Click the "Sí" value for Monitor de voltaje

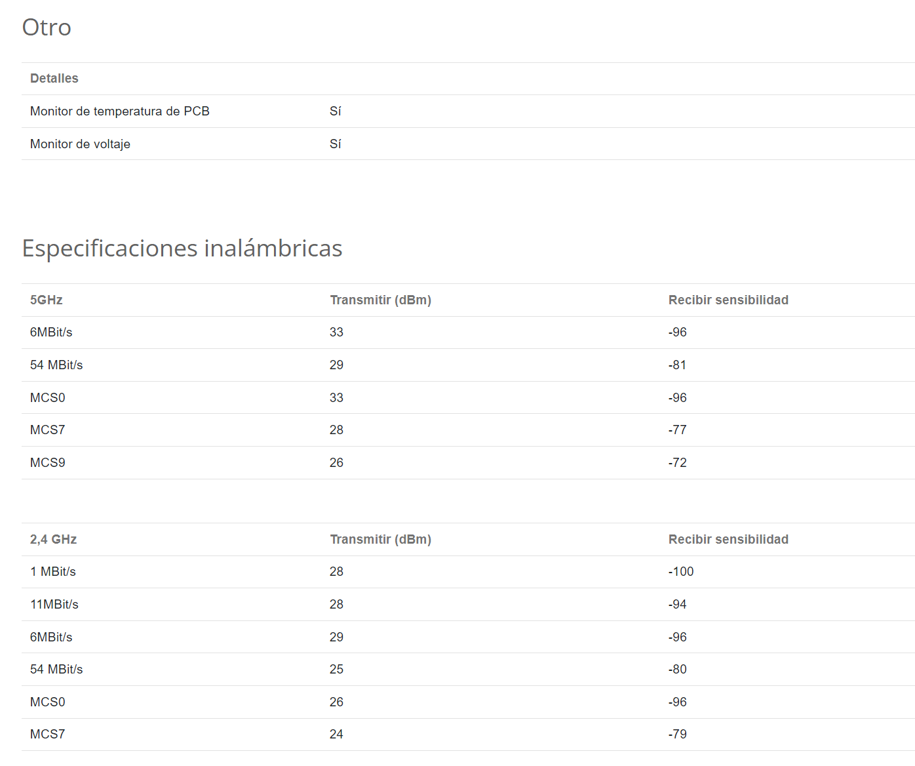click(x=335, y=144)
